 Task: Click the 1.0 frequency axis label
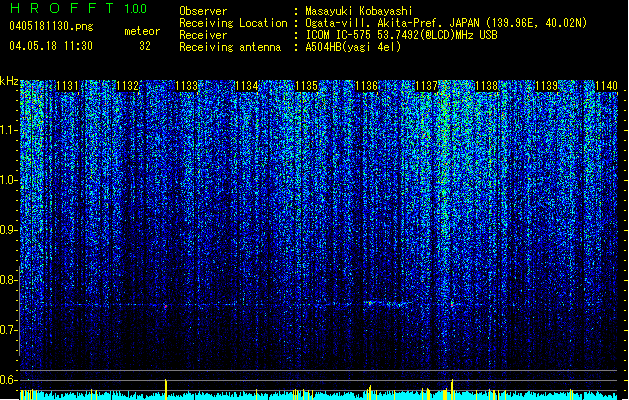coord(8,180)
